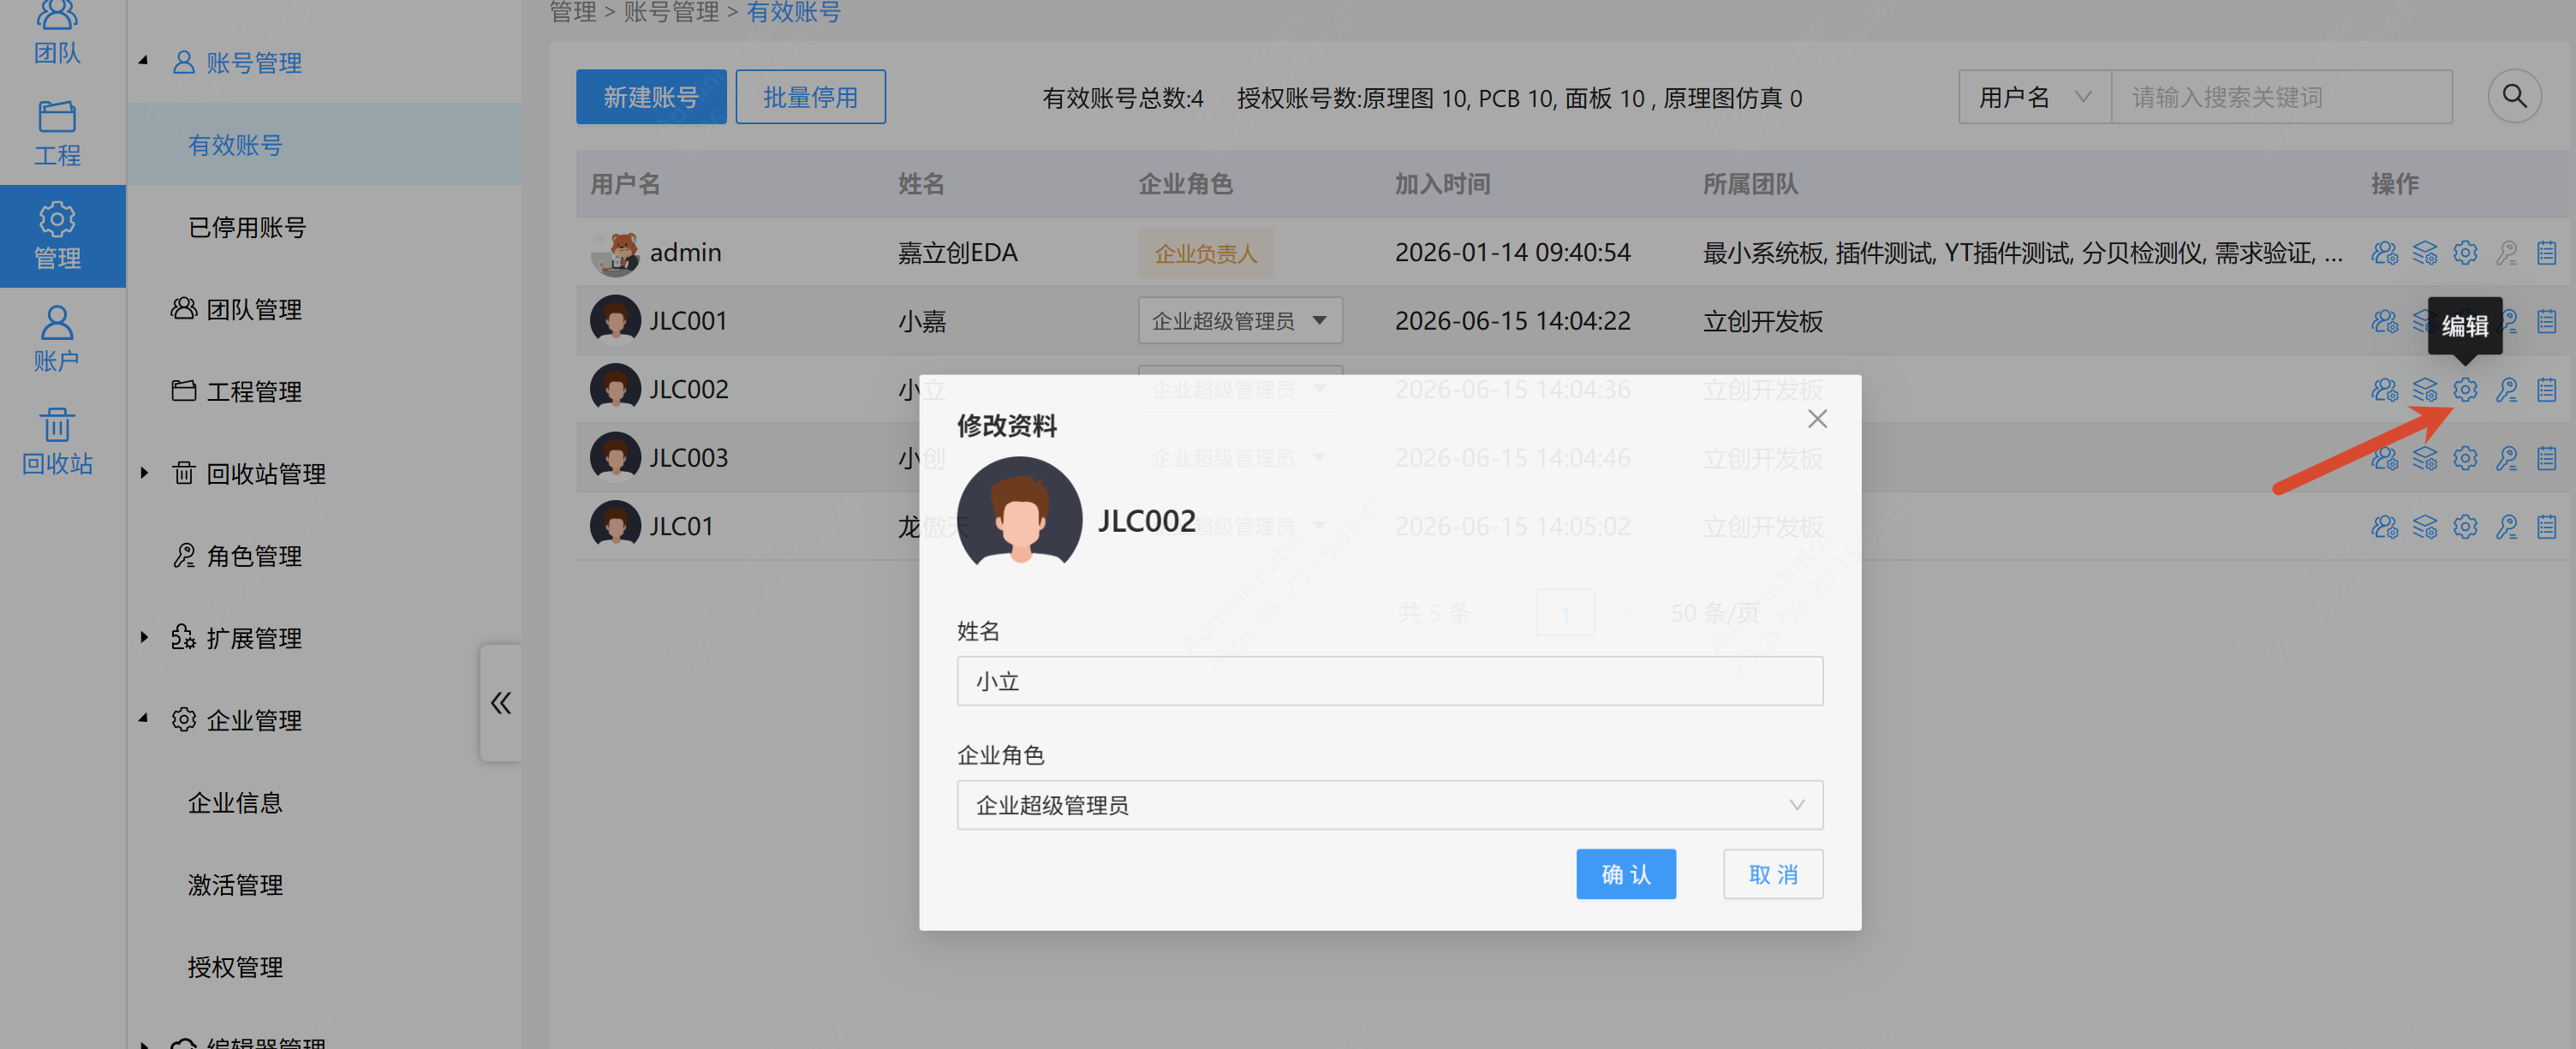
Task: Expand the 扩展管理 tree node
Action: pyautogui.click(x=143, y=637)
